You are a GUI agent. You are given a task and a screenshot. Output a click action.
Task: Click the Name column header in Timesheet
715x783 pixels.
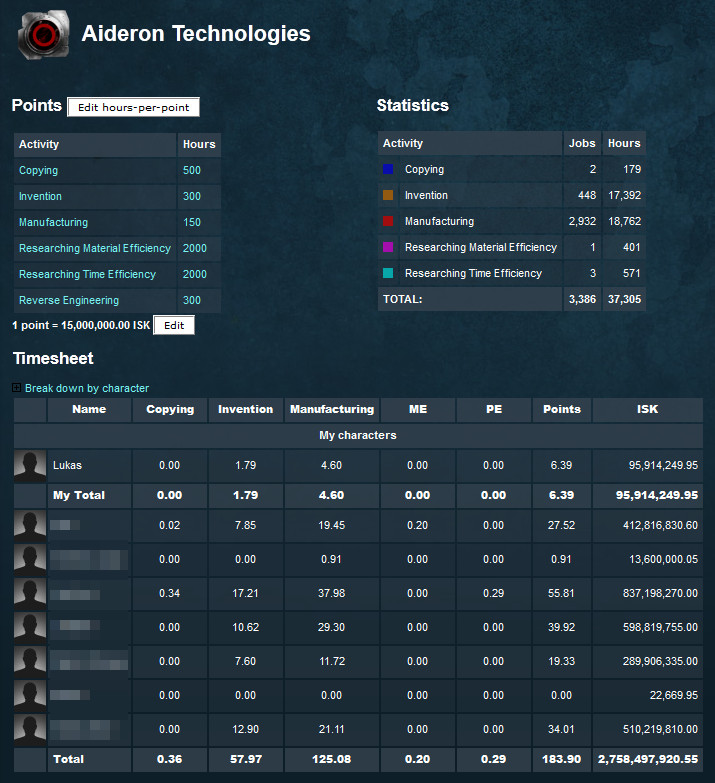click(x=89, y=409)
